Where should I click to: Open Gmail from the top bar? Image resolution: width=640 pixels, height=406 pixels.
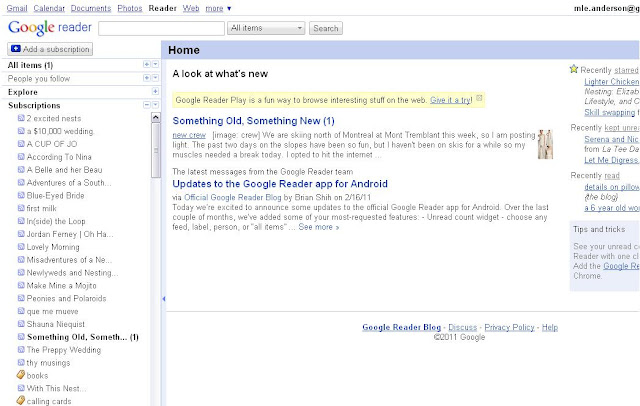coord(17,8)
